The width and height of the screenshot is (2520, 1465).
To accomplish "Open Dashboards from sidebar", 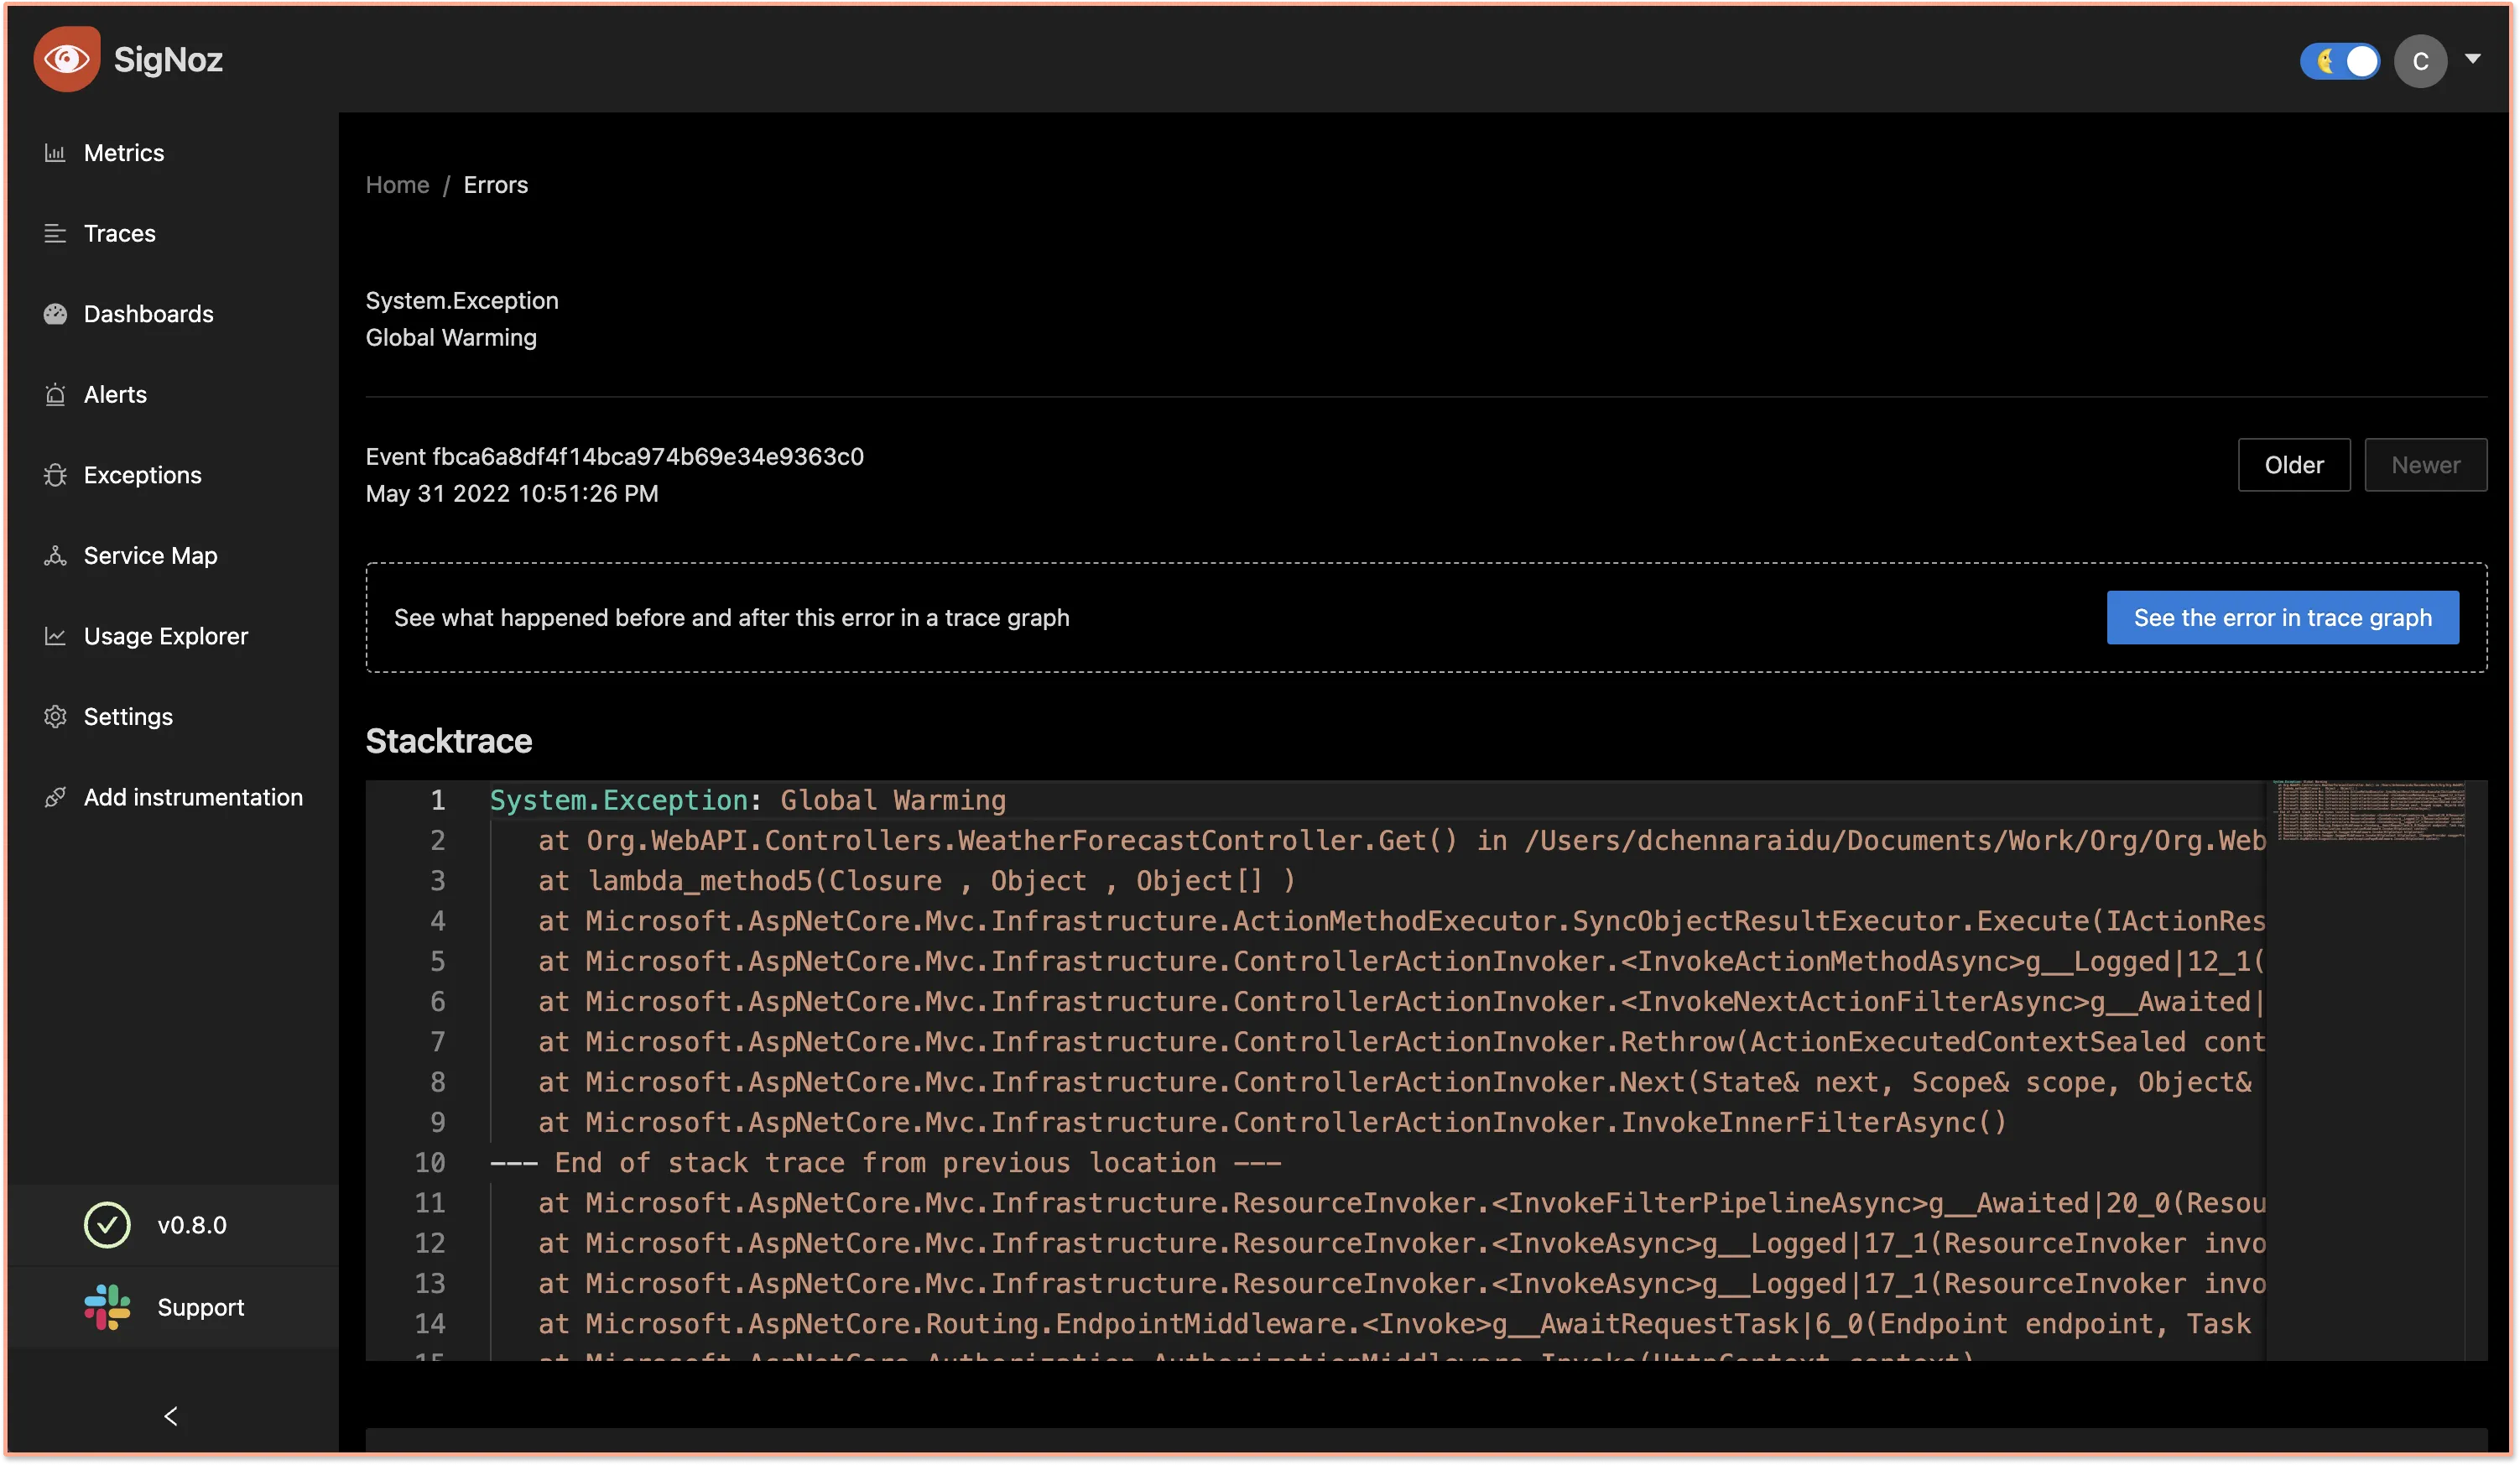I will 149,314.
